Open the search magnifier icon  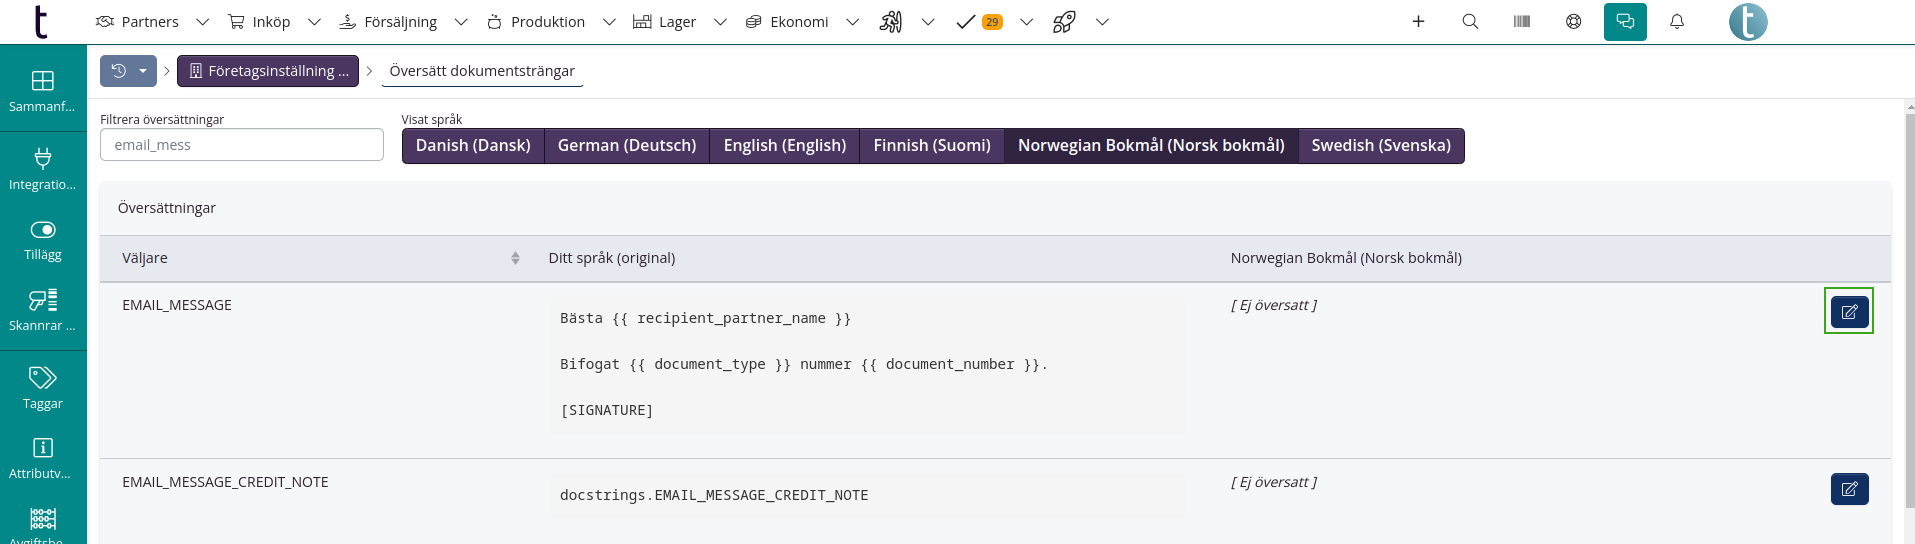click(1469, 21)
